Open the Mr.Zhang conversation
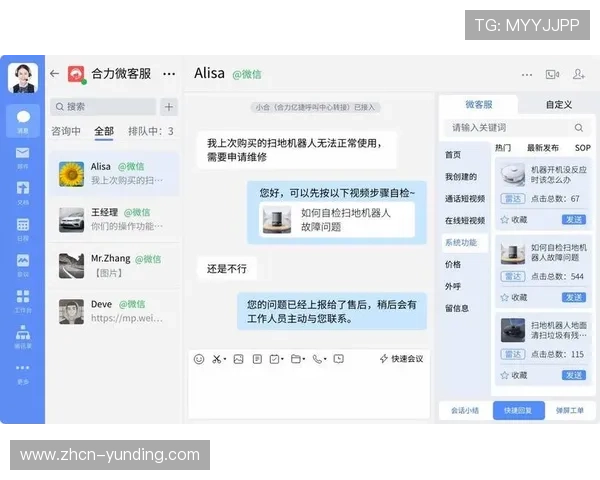 tap(114, 265)
